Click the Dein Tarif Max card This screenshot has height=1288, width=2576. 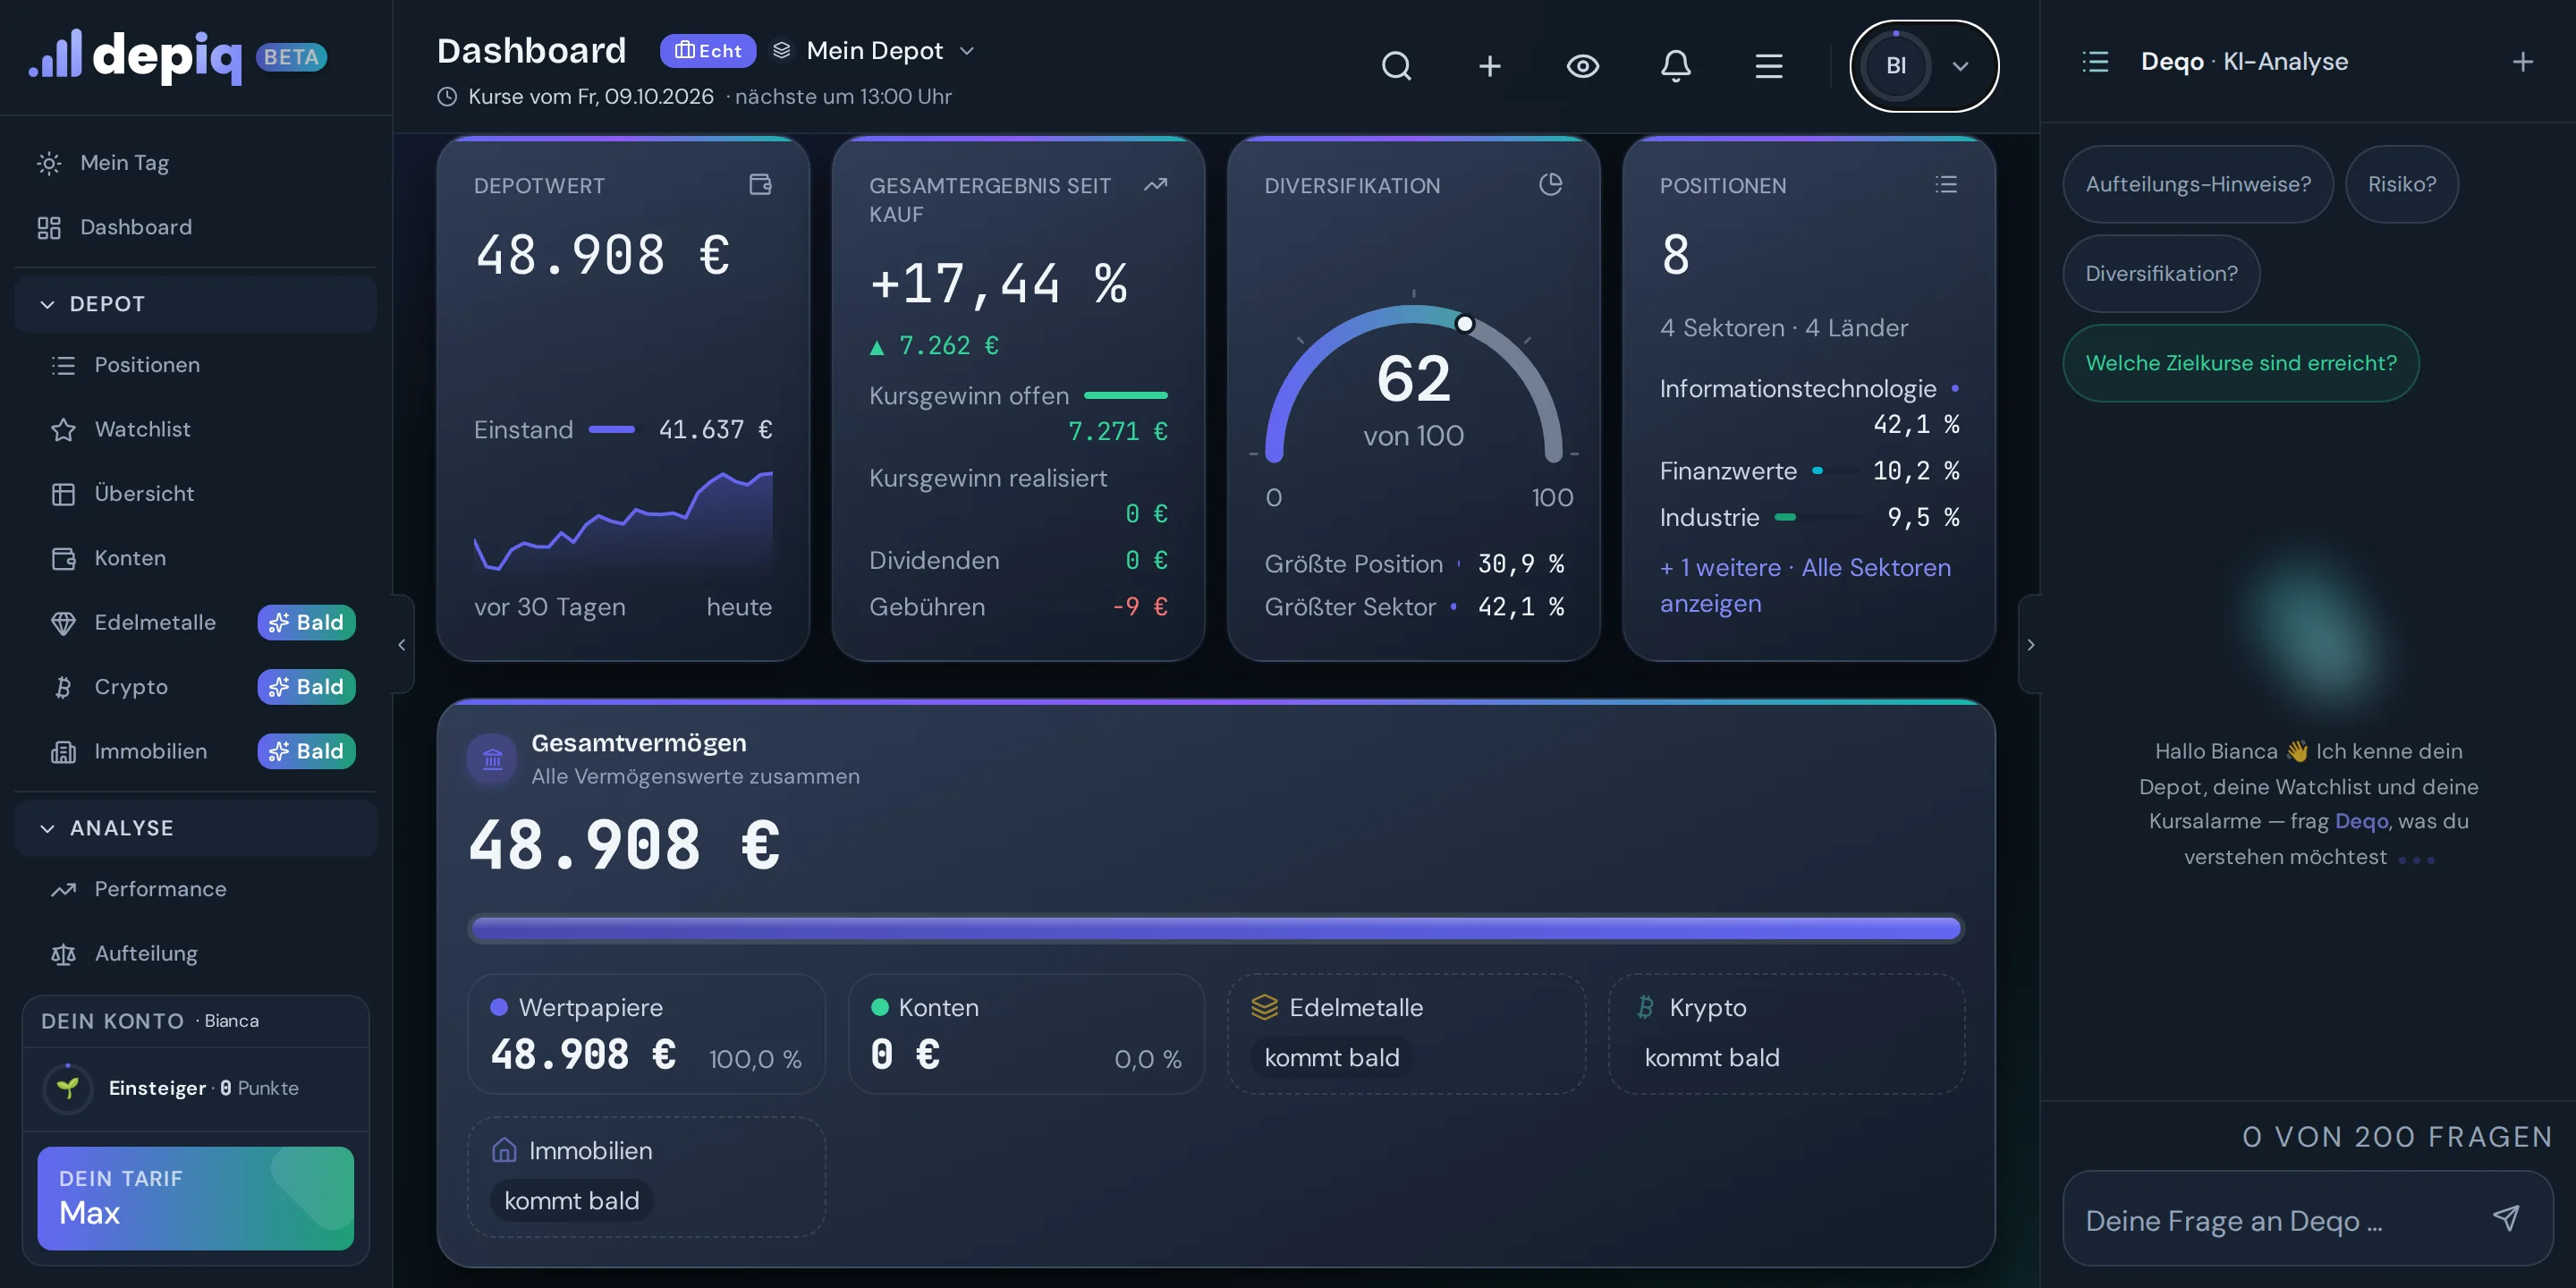click(196, 1198)
